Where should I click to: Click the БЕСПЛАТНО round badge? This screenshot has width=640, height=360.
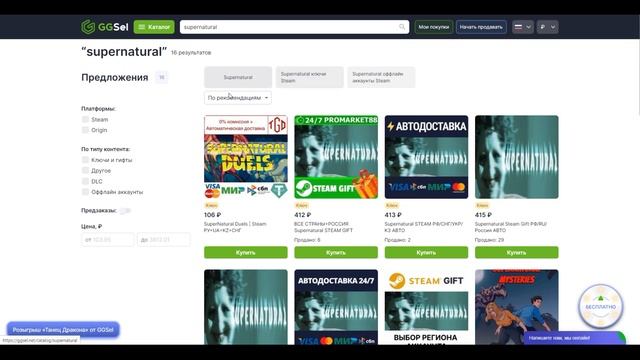click(600, 306)
